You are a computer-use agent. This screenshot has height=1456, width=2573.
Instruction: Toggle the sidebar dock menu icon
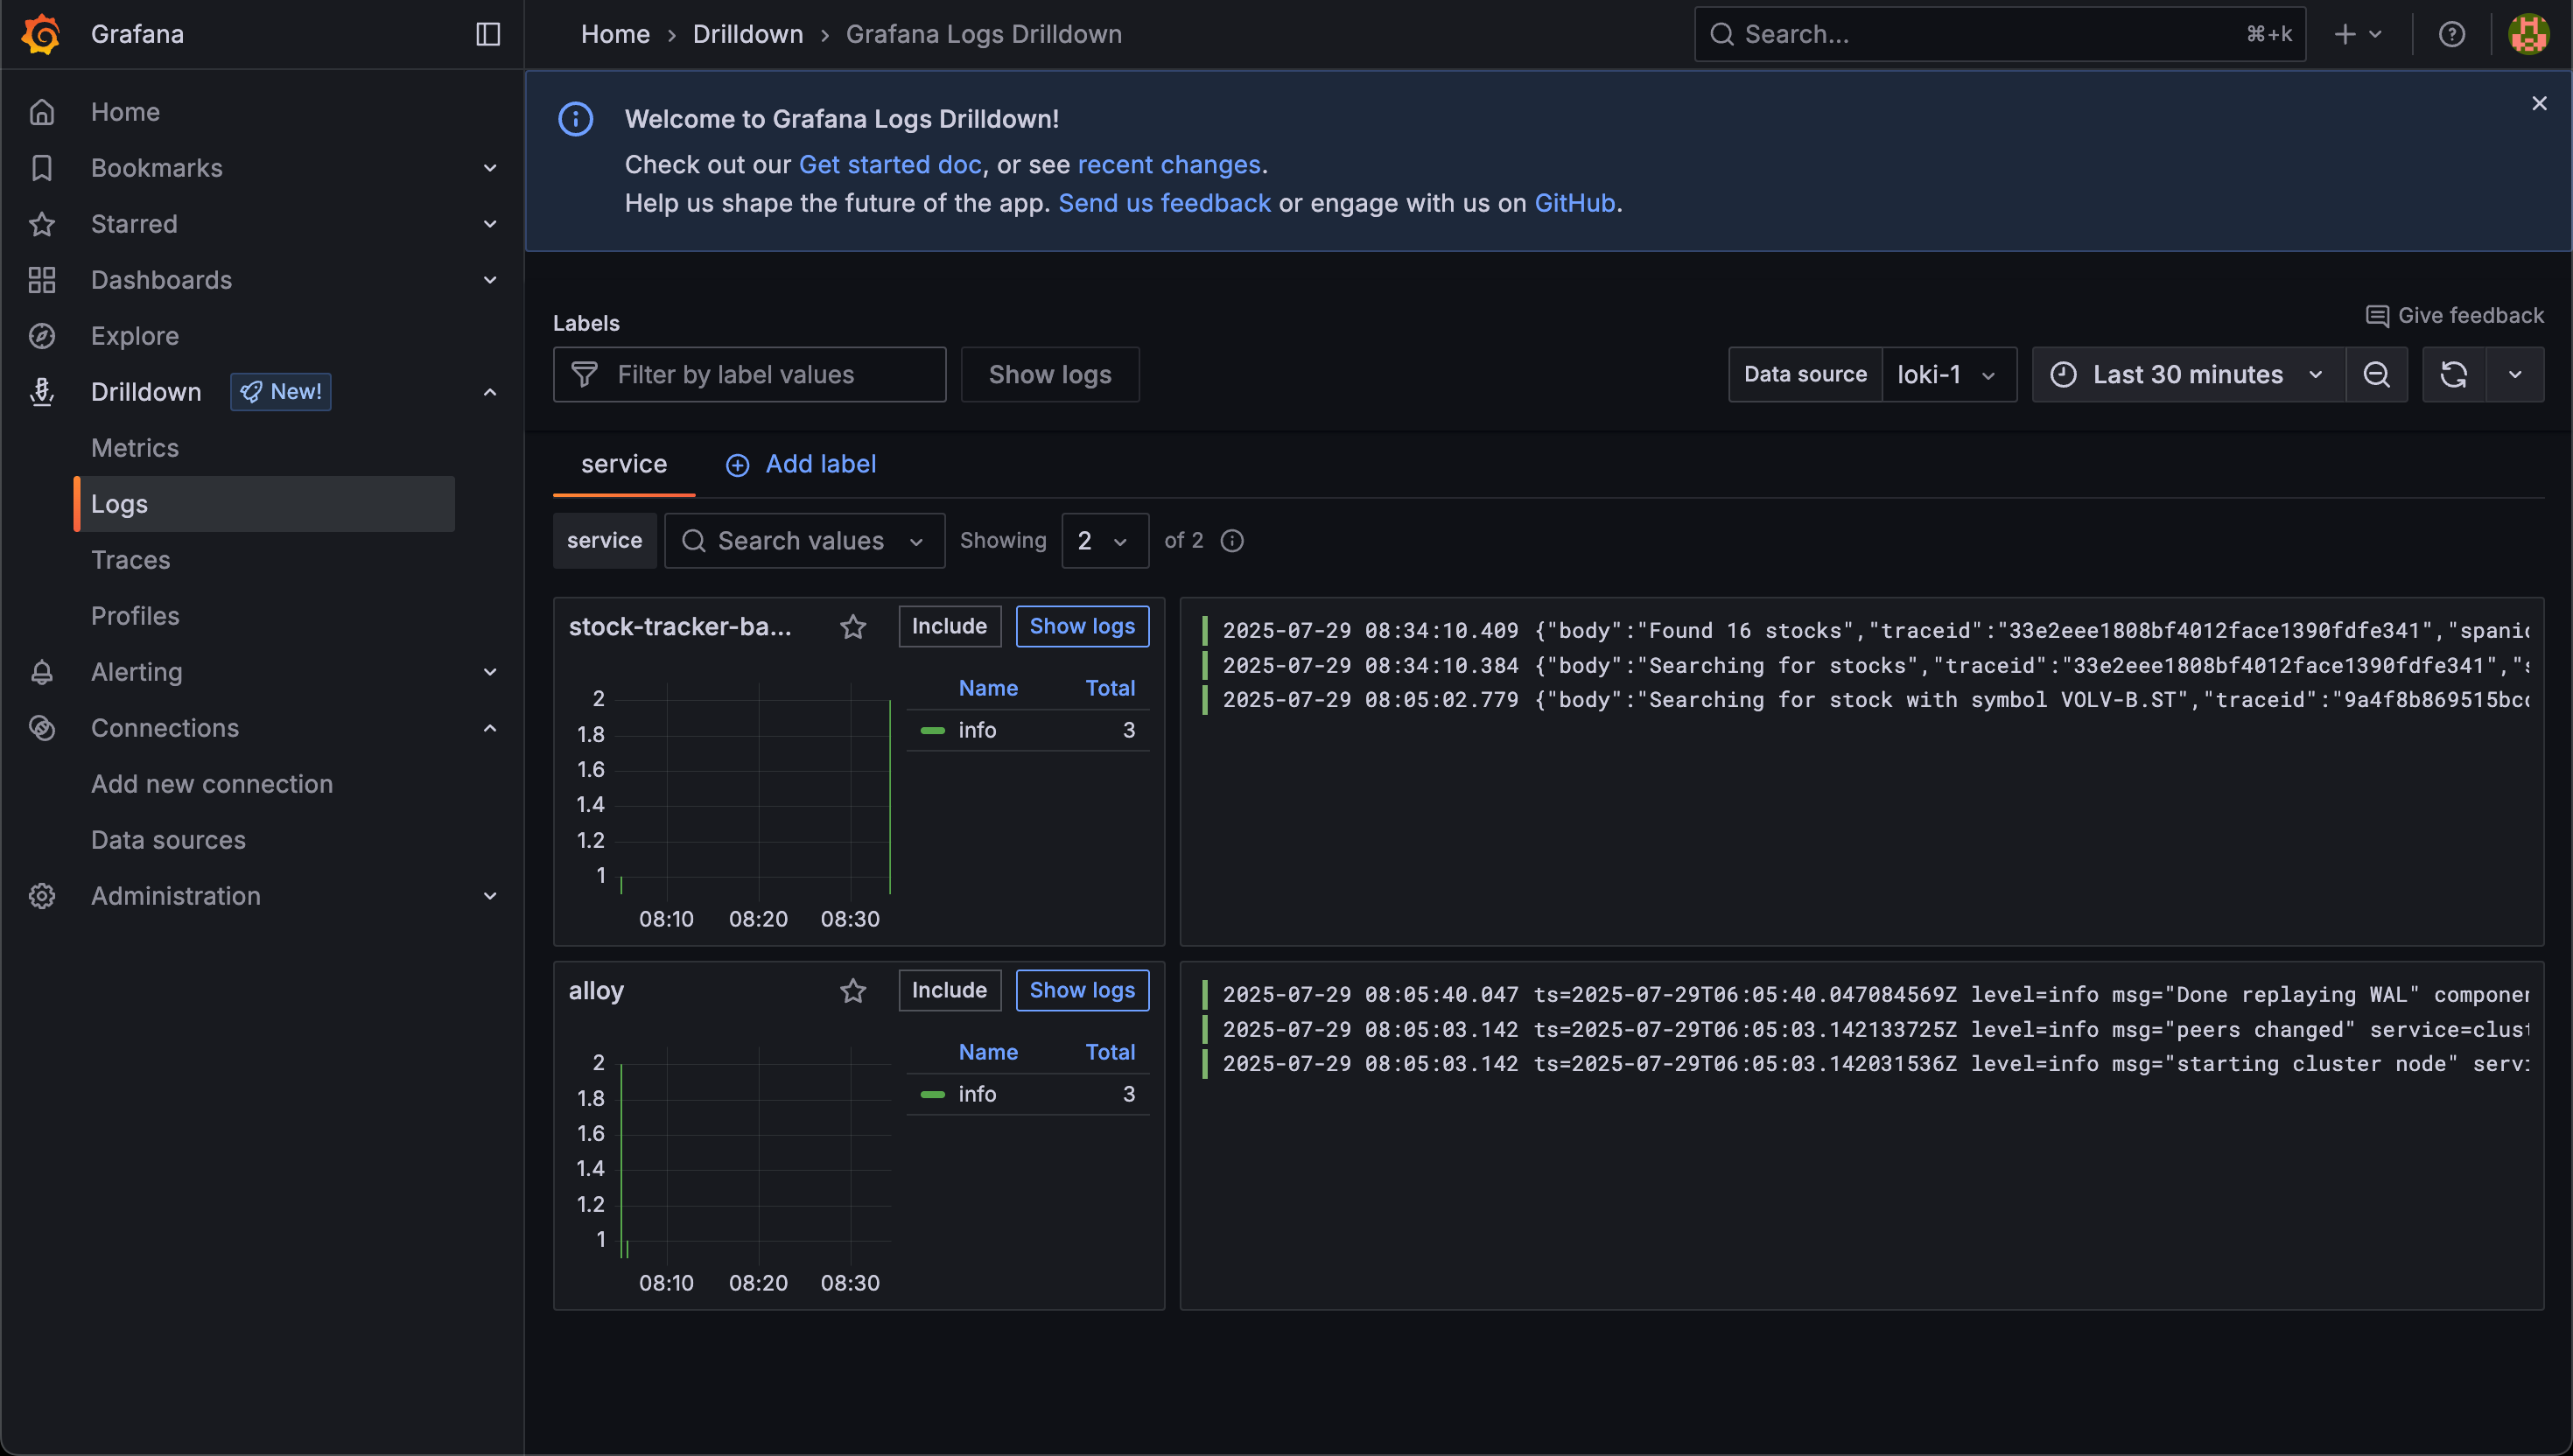point(488,34)
